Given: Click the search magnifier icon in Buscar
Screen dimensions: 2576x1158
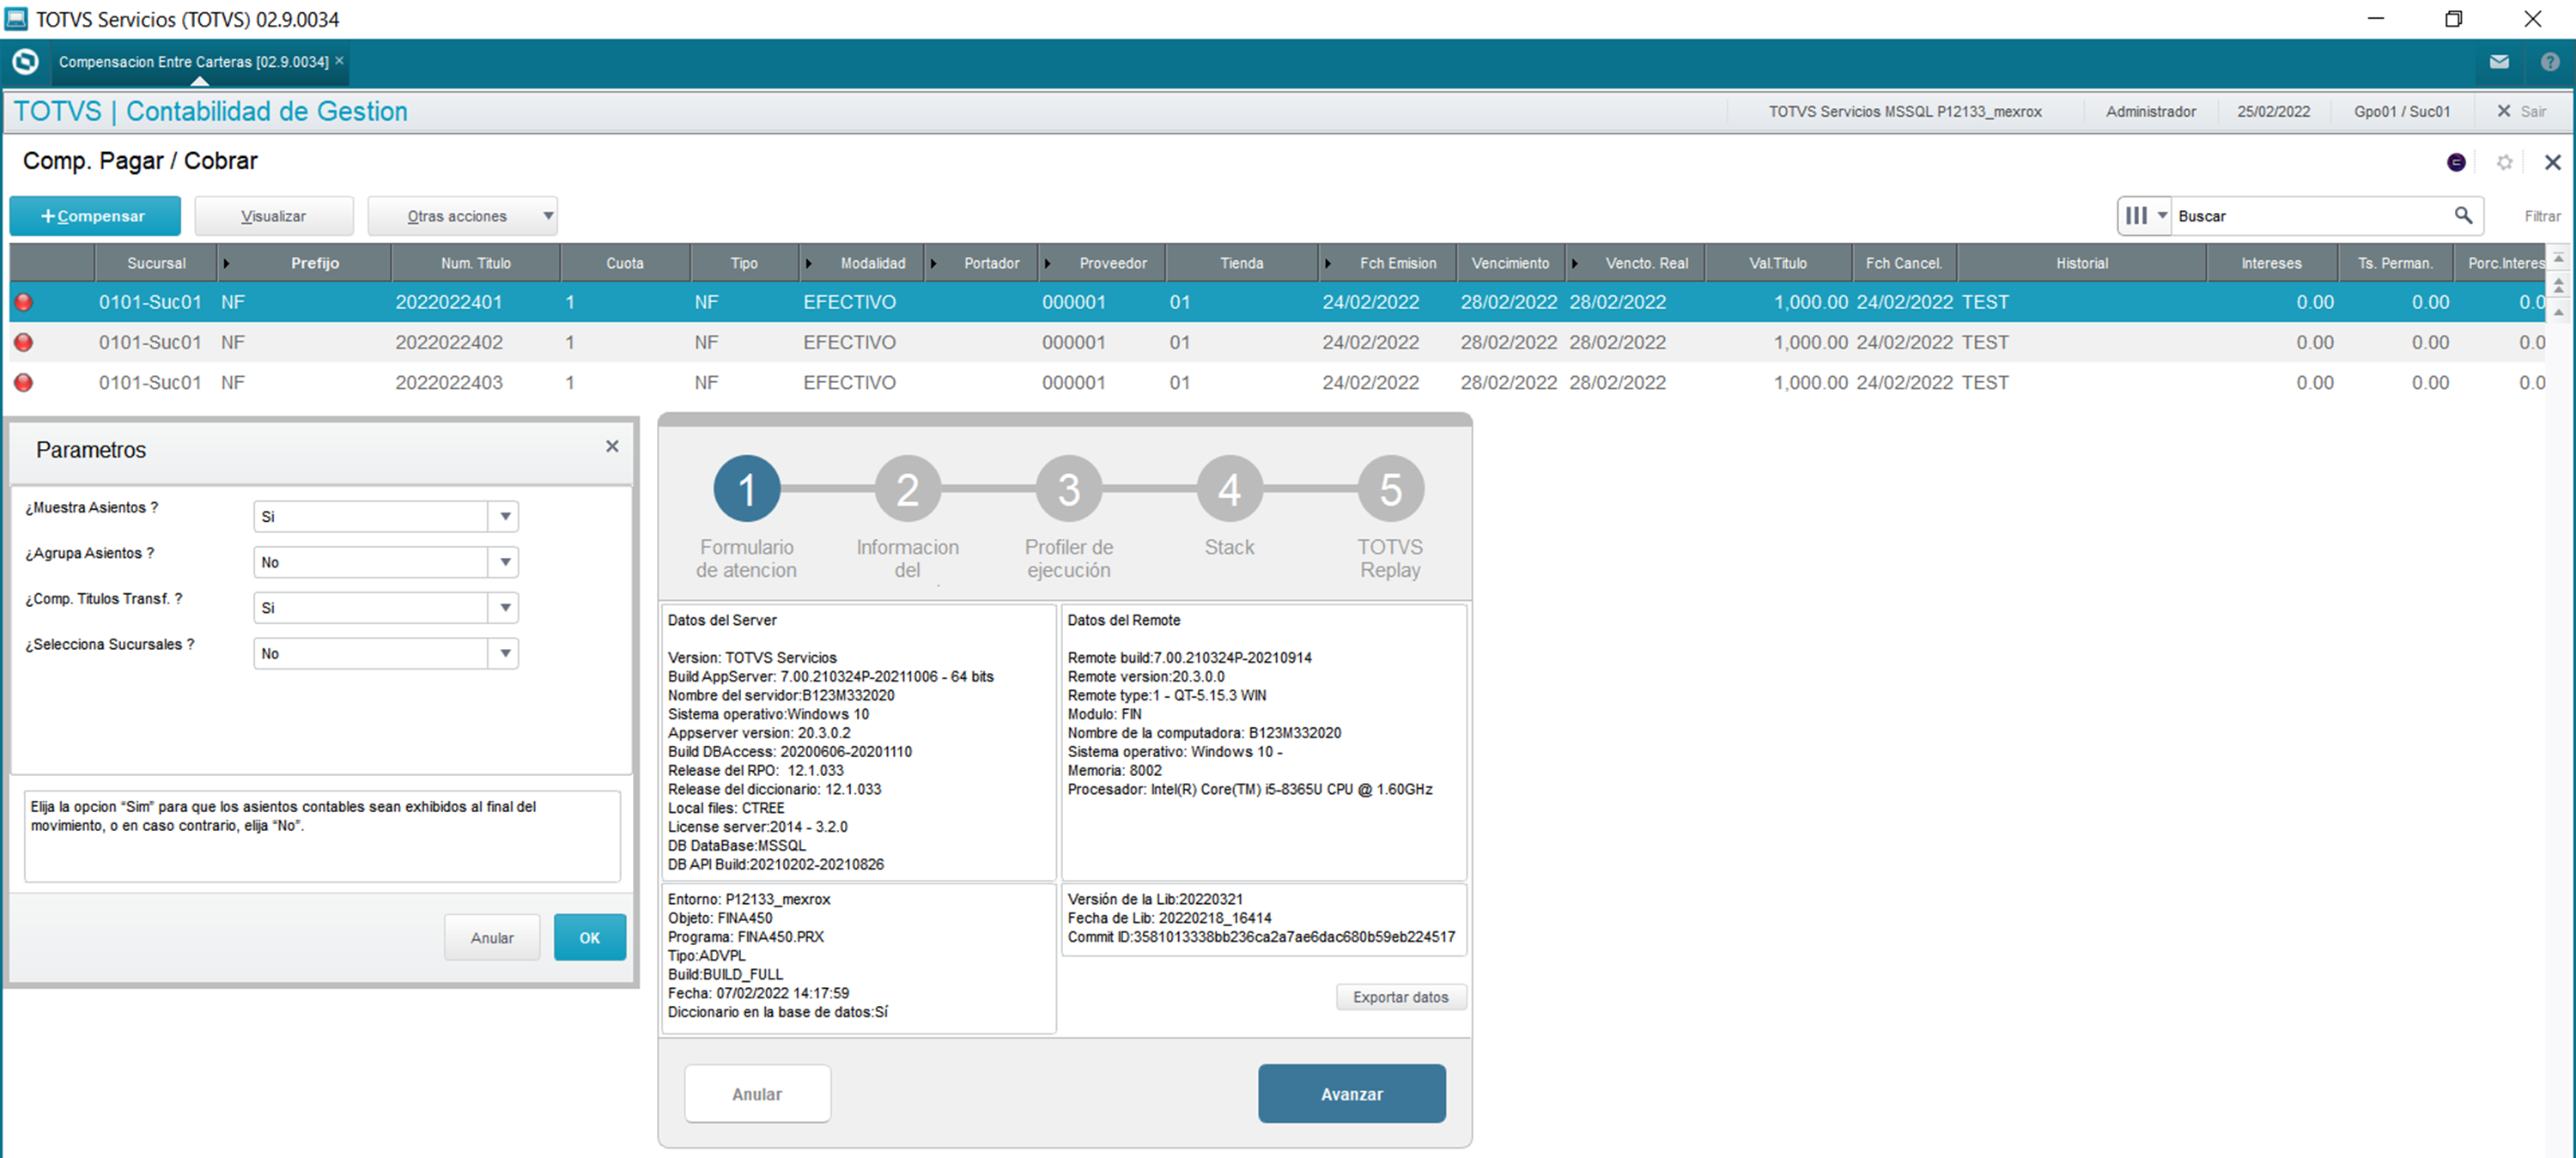Looking at the screenshot, I should [2463, 215].
